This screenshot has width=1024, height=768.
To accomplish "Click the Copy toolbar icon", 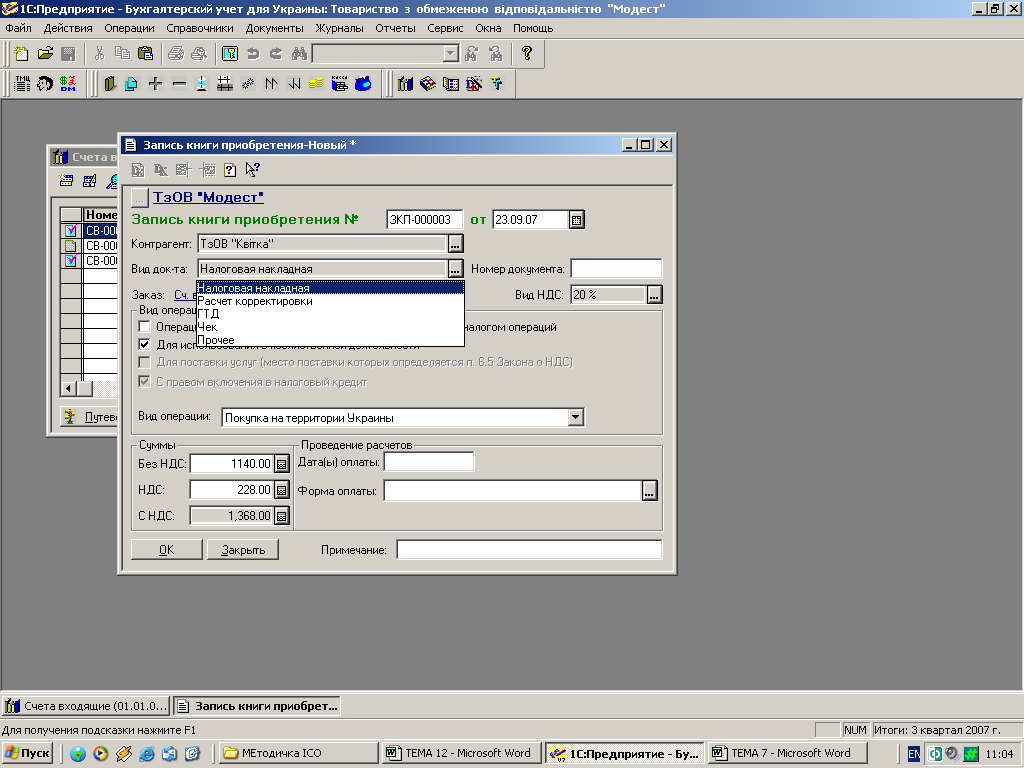I will click(x=122, y=54).
